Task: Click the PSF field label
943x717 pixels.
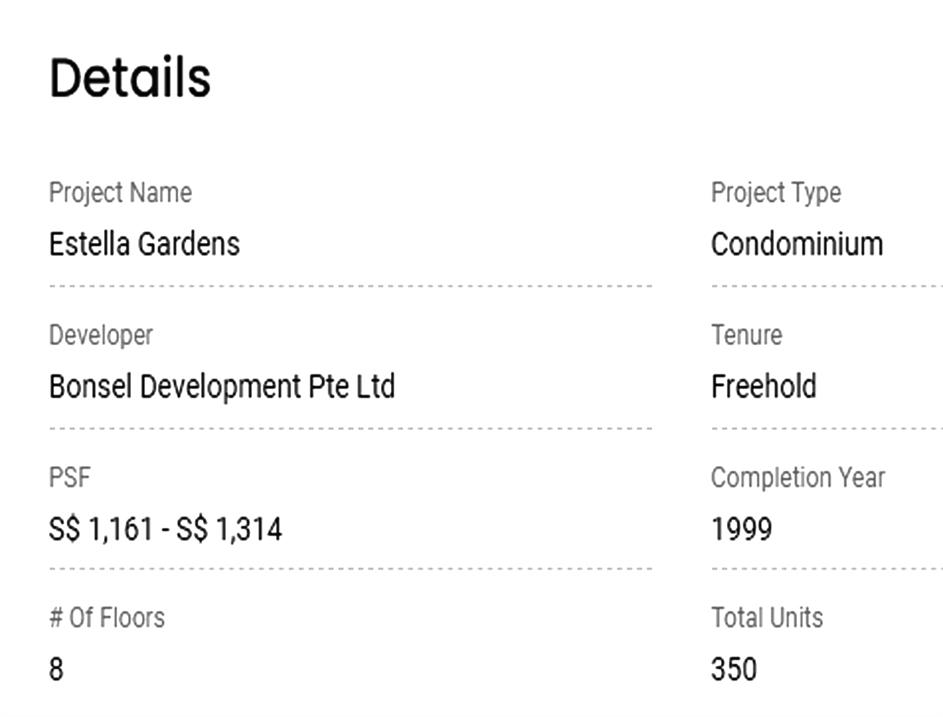Action: [x=70, y=477]
